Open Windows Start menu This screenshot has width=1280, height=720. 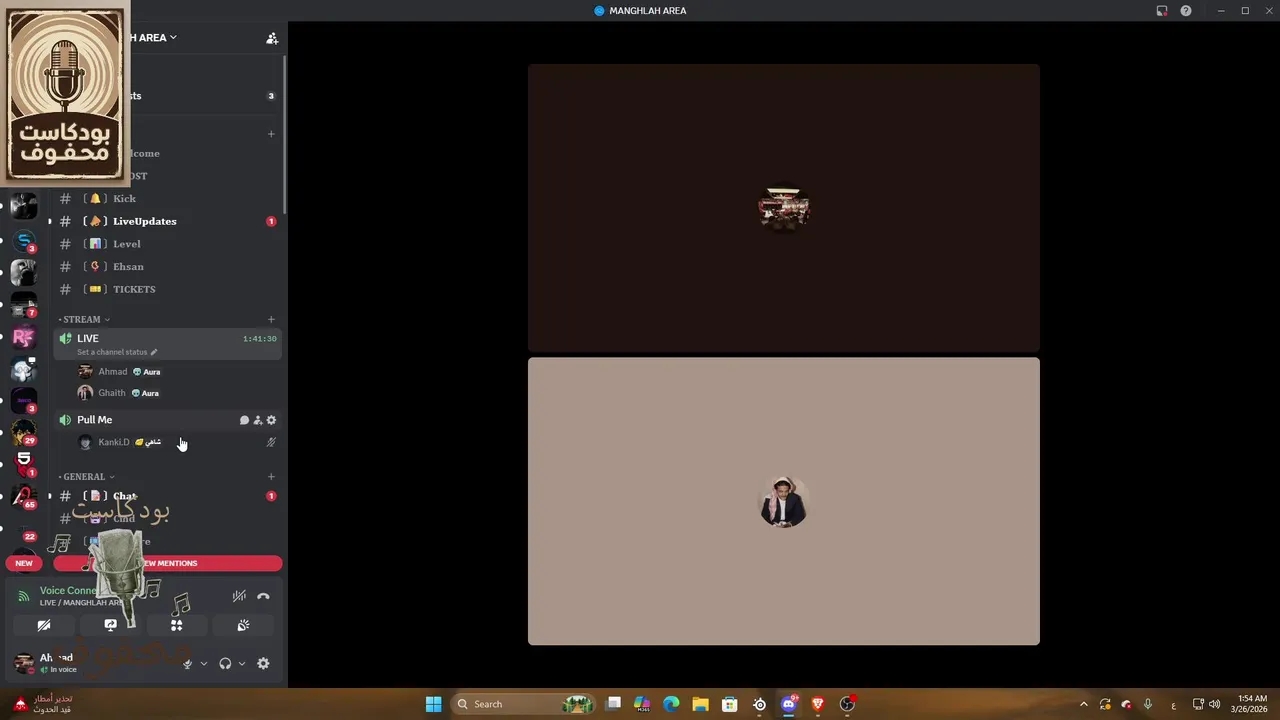(433, 704)
